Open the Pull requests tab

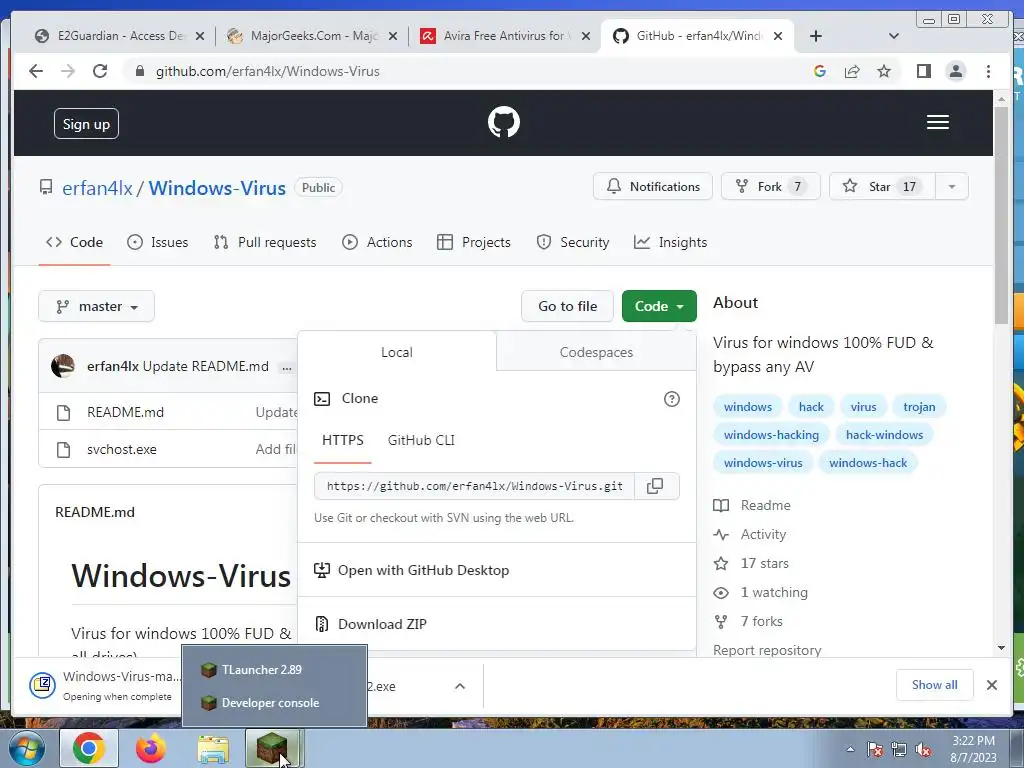264,242
